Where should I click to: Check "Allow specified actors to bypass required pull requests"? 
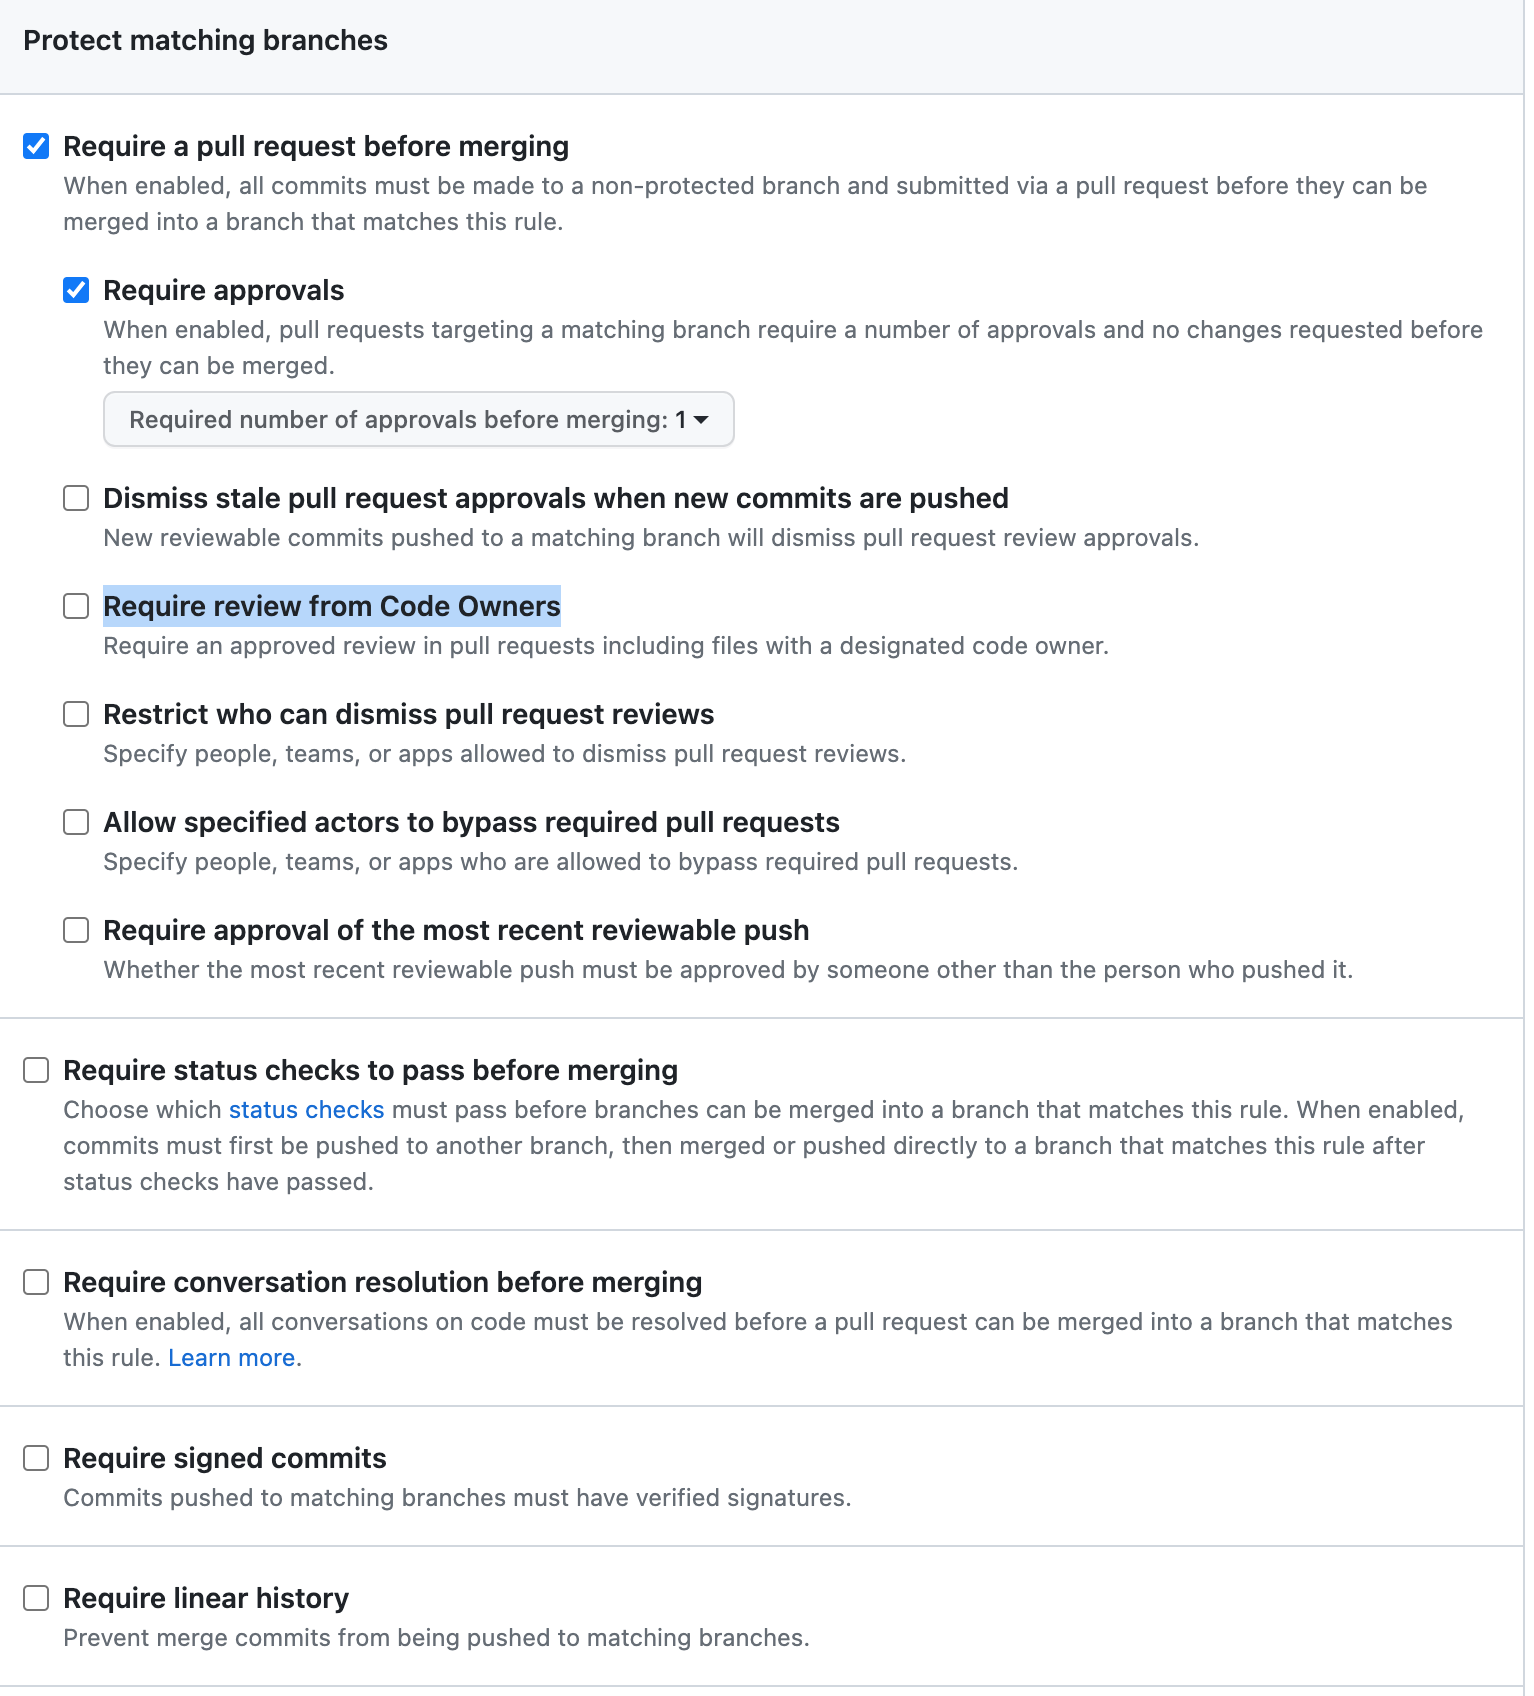76,822
